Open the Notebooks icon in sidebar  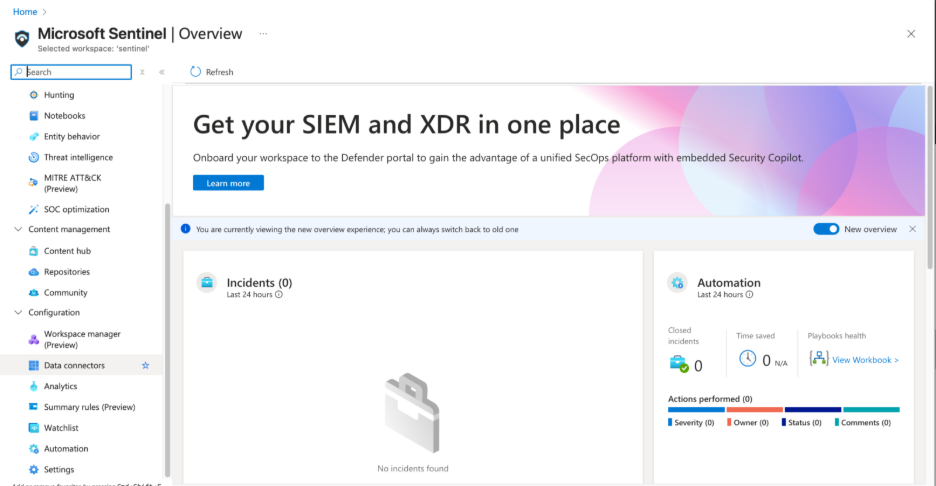[x=34, y=116]
